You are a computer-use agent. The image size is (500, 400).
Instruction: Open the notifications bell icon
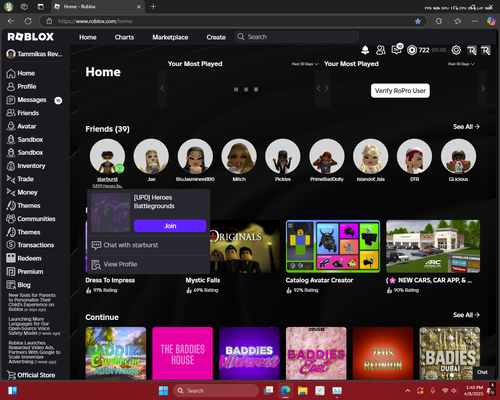click(365, 50)
